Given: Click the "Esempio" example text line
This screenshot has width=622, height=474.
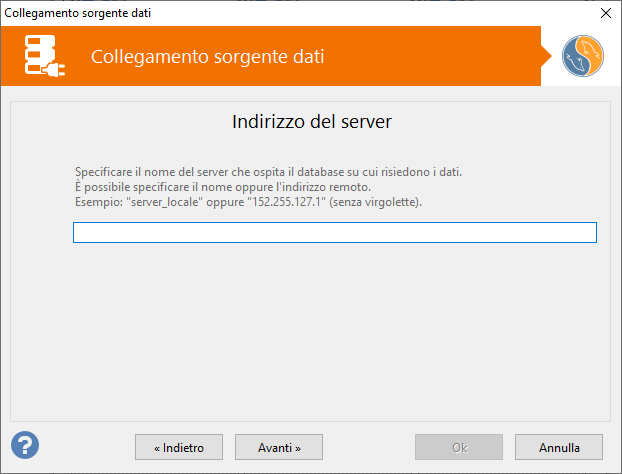Looking at the screenshot, I should pos(248,202).
